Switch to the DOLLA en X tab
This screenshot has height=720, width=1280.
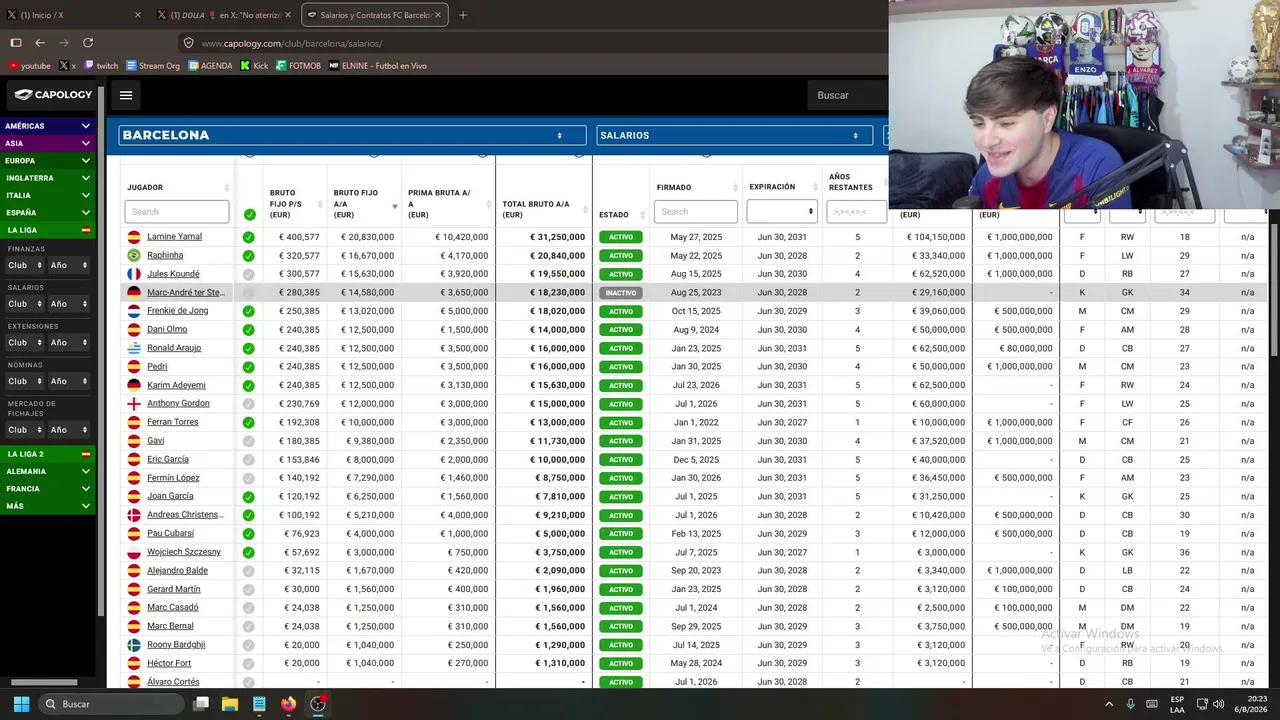224,15
